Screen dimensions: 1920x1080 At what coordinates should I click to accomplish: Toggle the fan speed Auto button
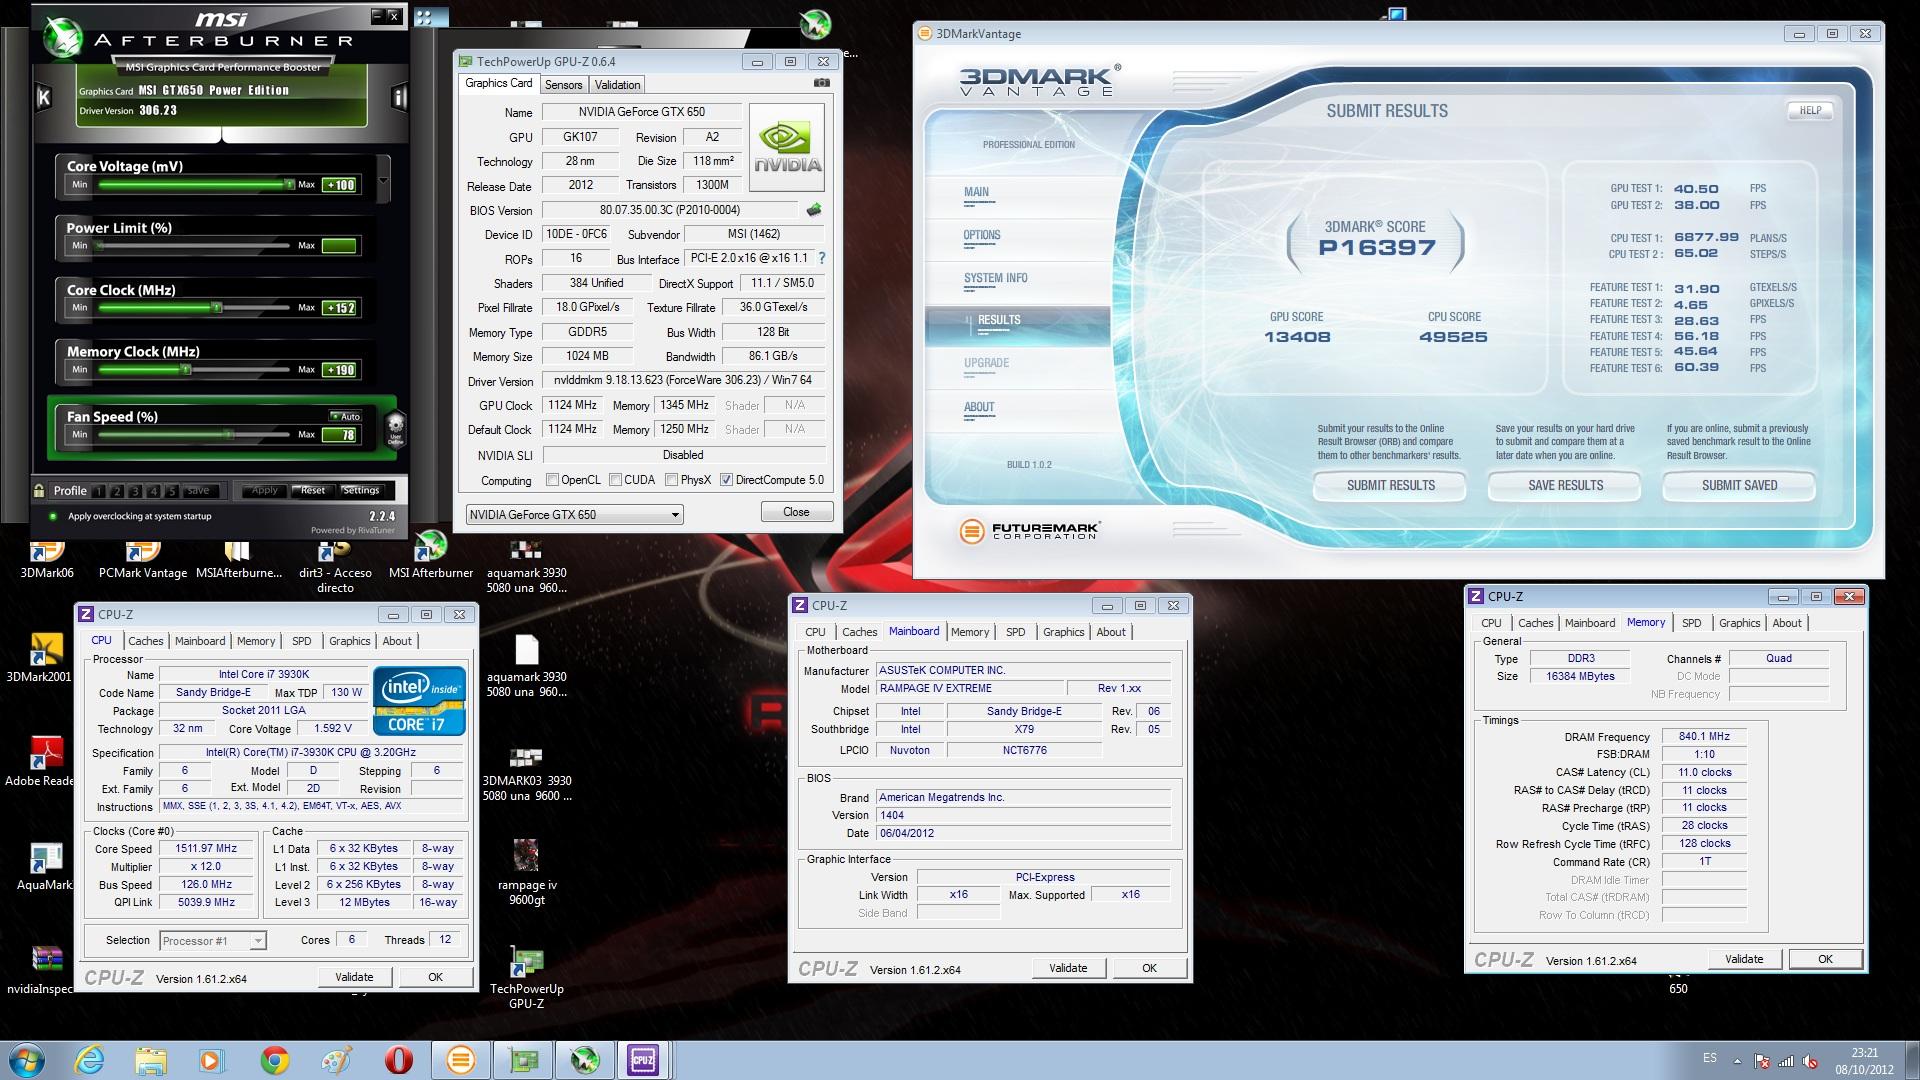pos(346,416)
